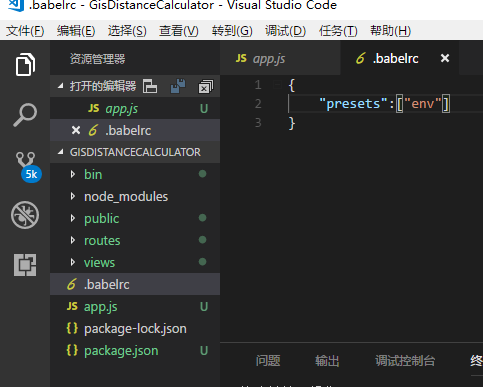Click the "env" string in editor
483x387 pixels.
423,104
